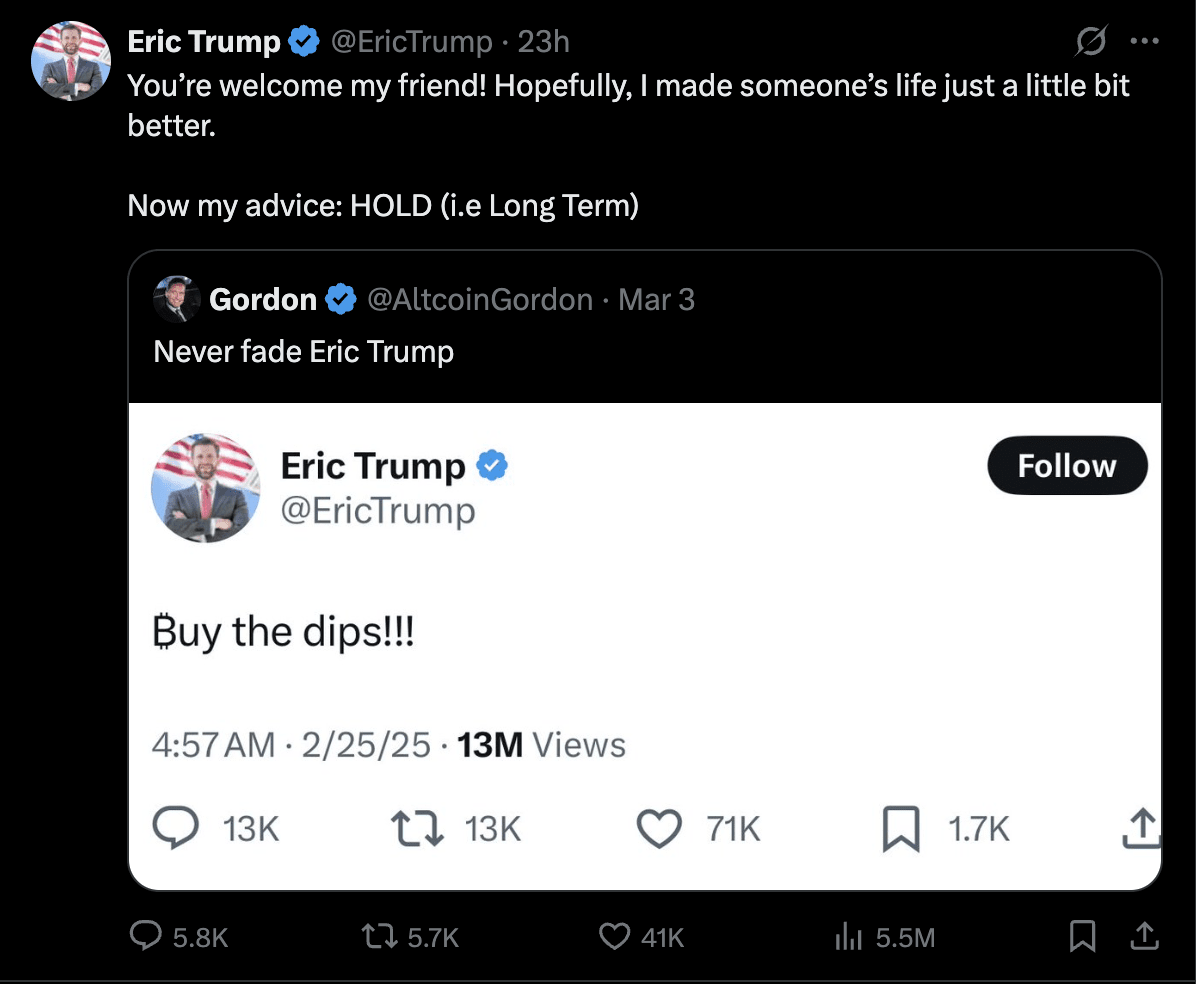Click the Grok slashed-circle icon
Screen dimensions: 1196x984
click(x=1091, y=41)
